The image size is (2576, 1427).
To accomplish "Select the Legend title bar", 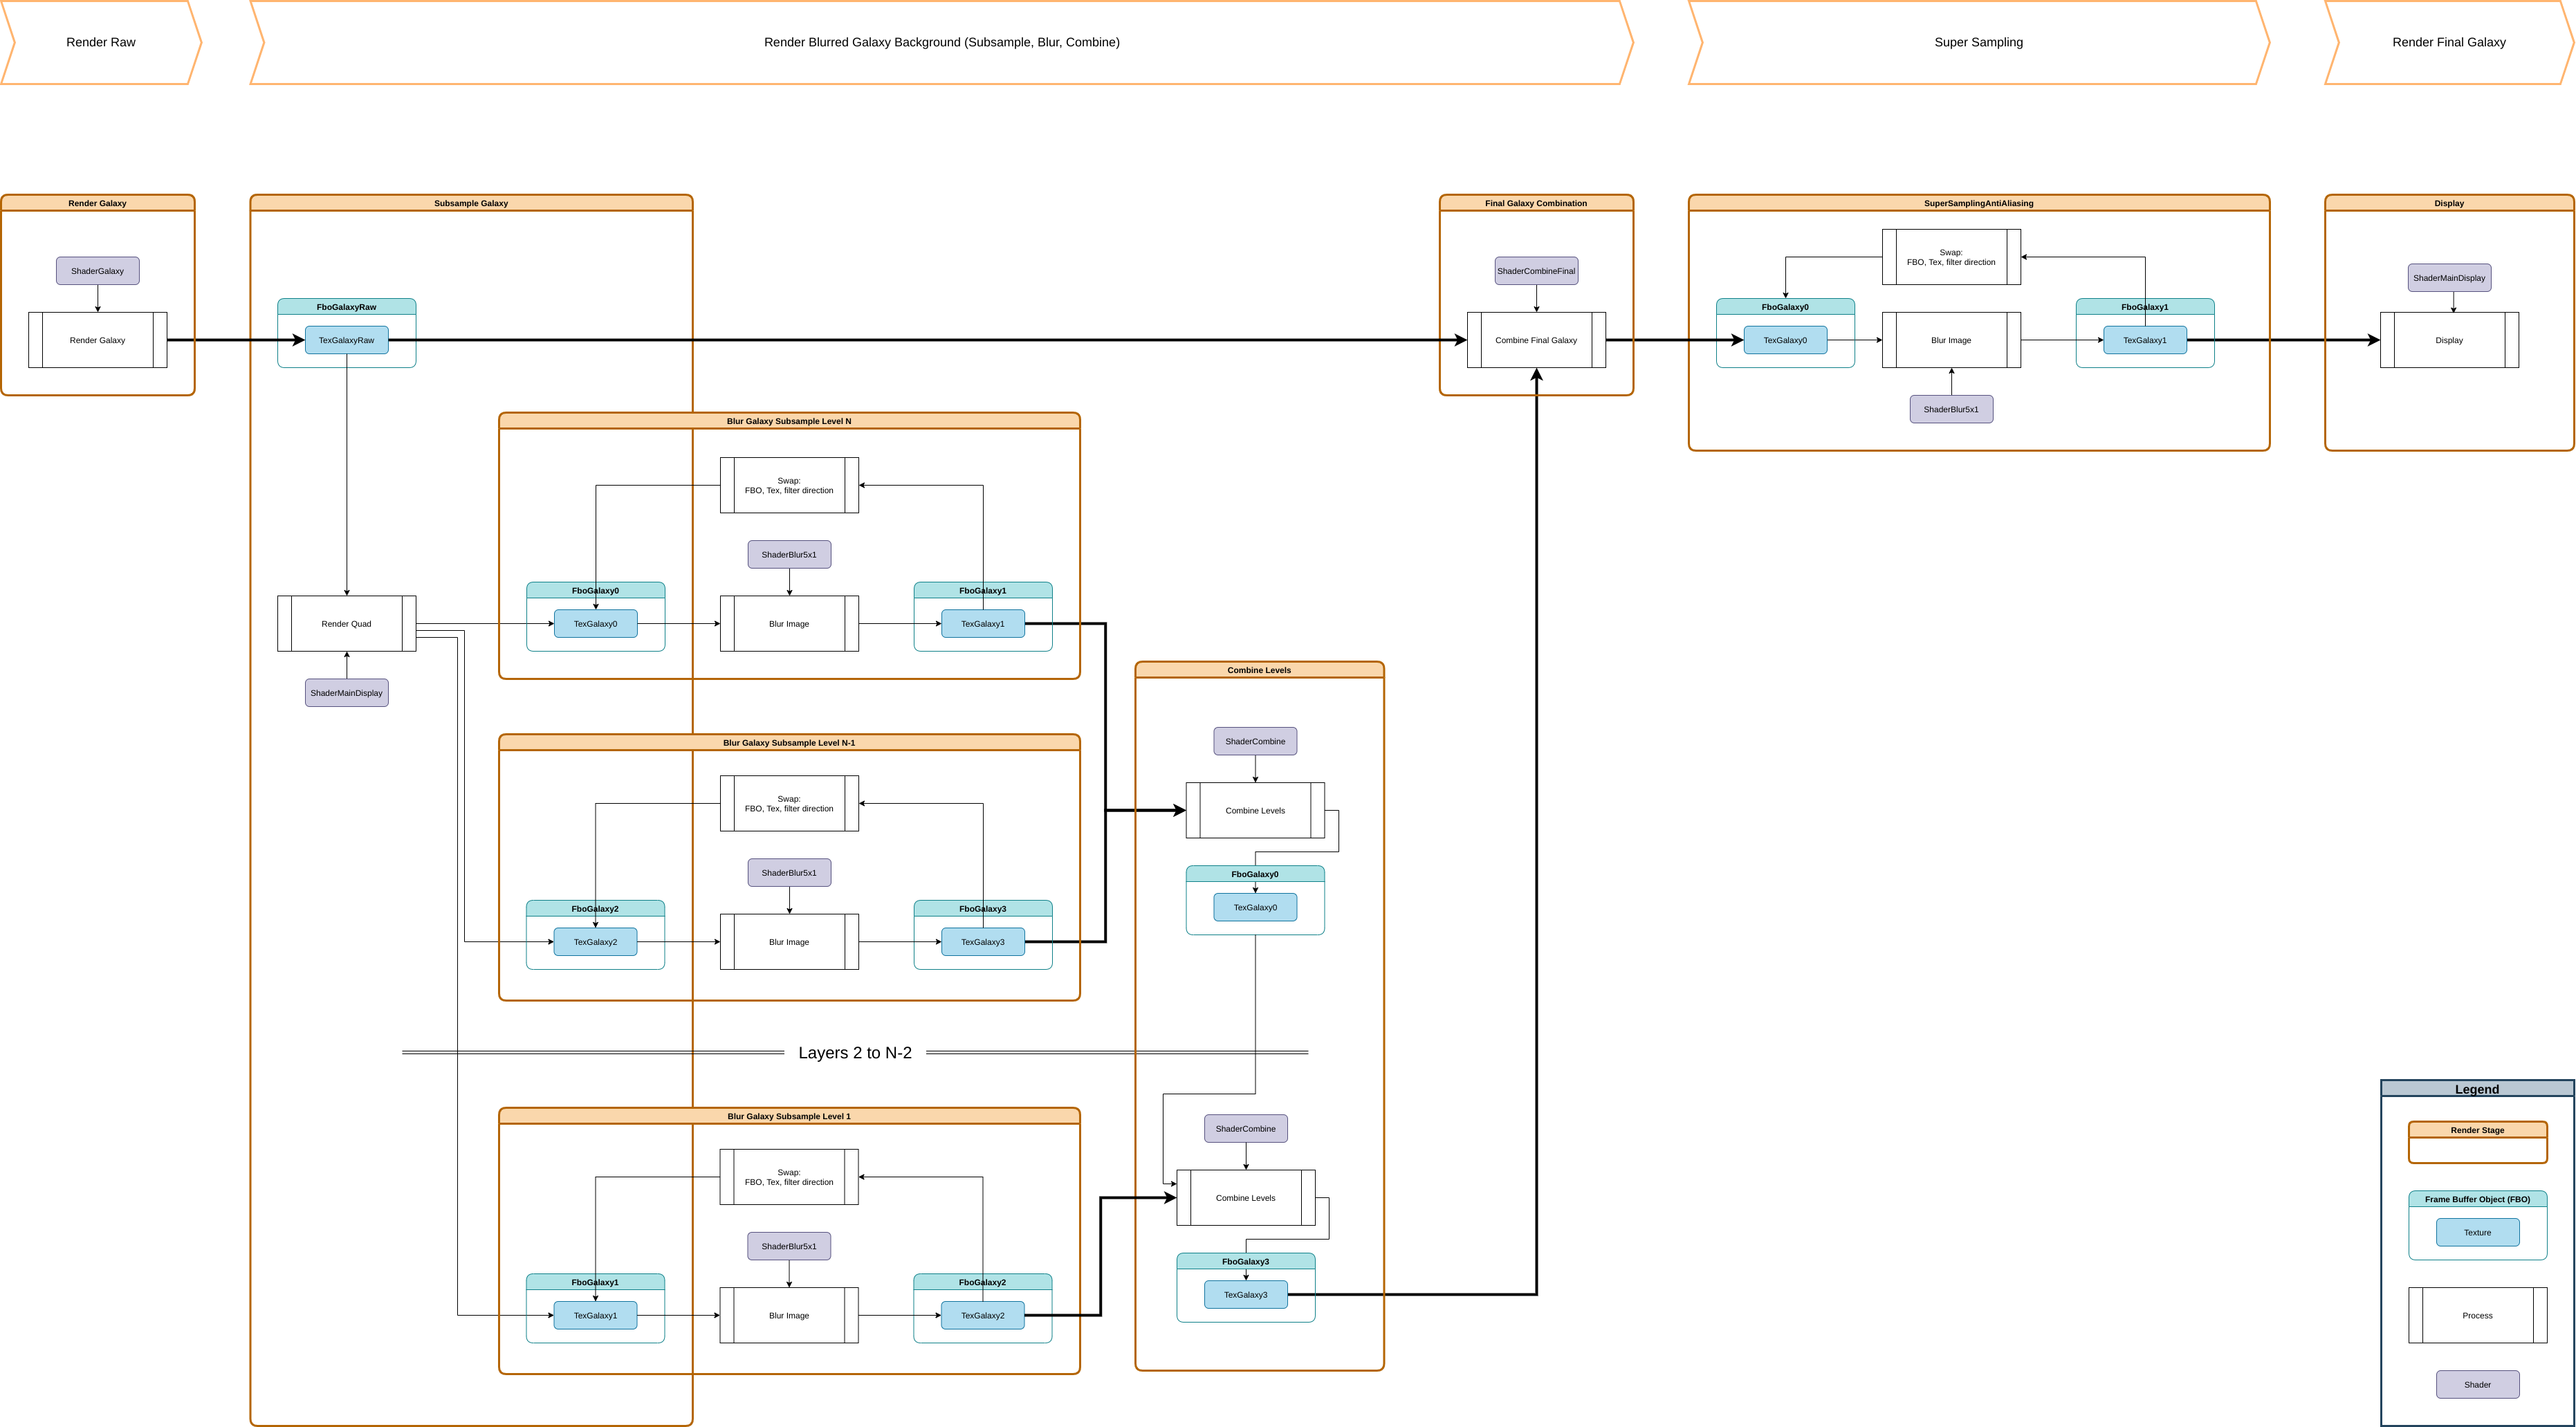I will [2477, 1089].
